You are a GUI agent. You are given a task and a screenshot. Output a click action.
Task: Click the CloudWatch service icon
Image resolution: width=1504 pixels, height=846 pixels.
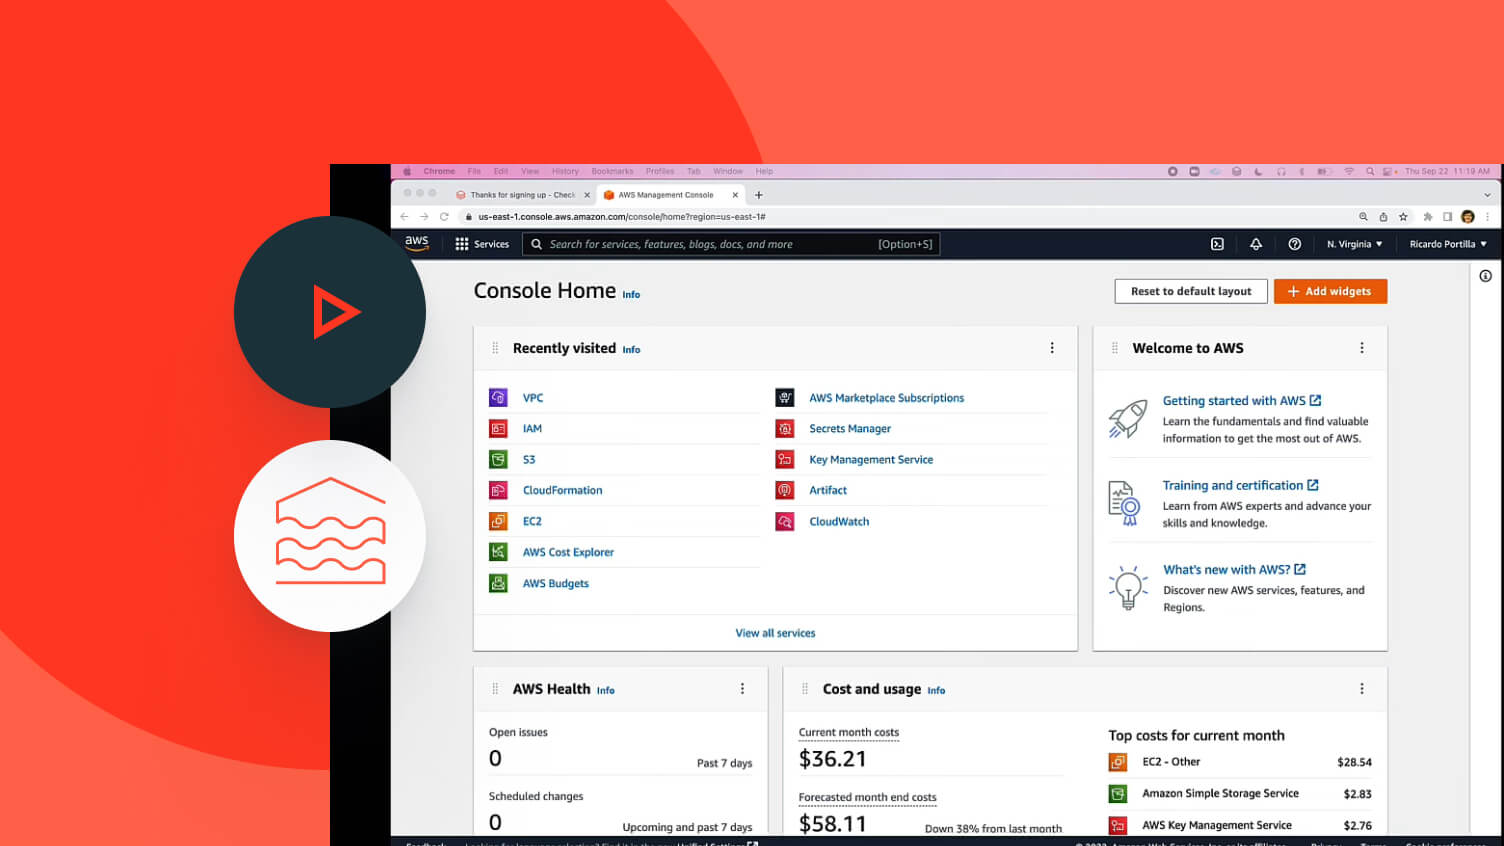pos(785,522)
